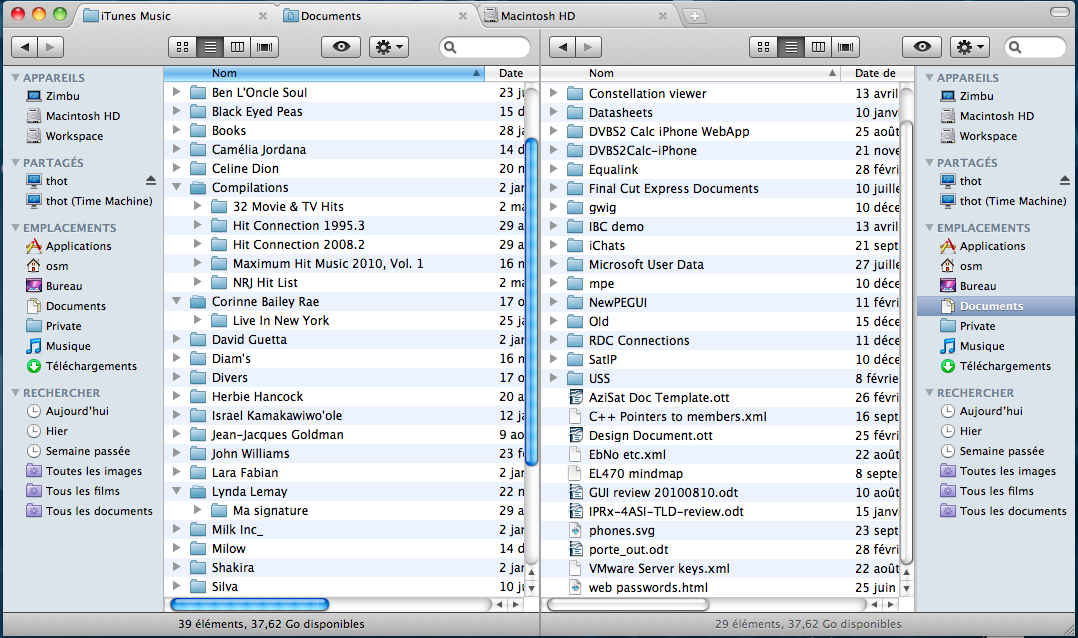Collapse RECHERCHER section in right sidebar
This screenshot has height=638, width=1078.
(x=930, y=393)
